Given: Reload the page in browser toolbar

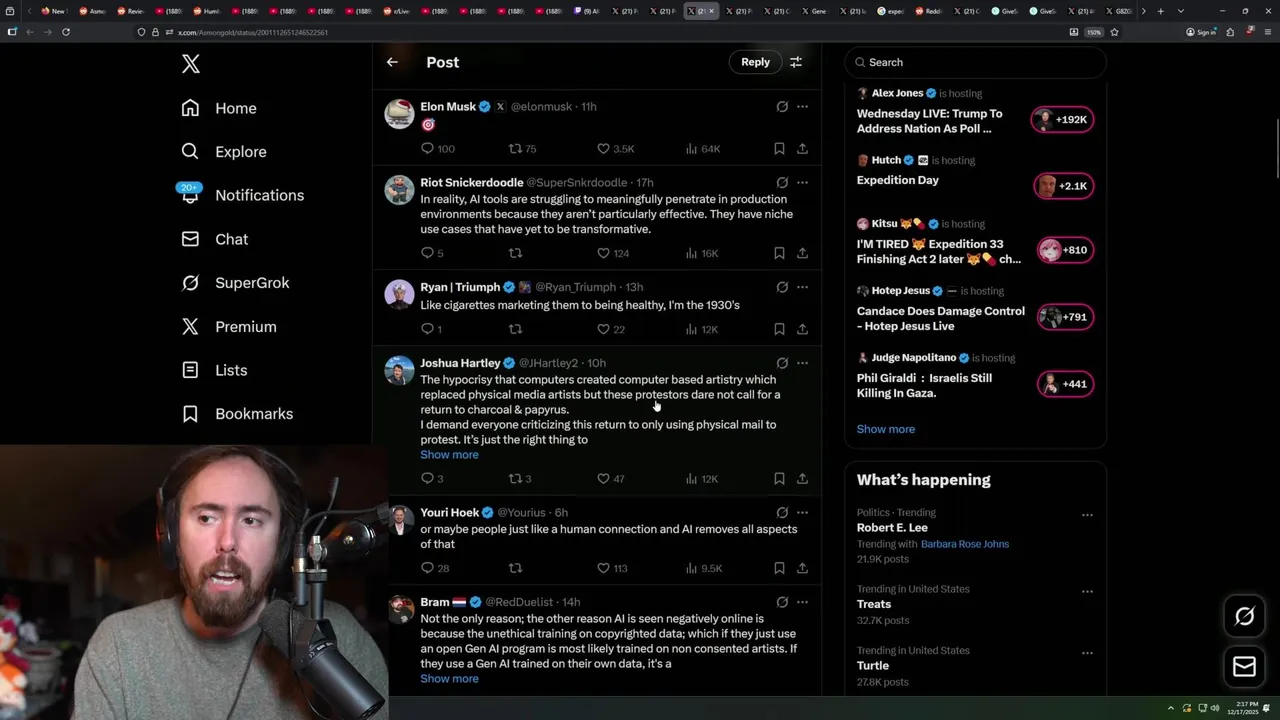Looking at the screenshot, I should pyautogui.click(x=66, y=32).
